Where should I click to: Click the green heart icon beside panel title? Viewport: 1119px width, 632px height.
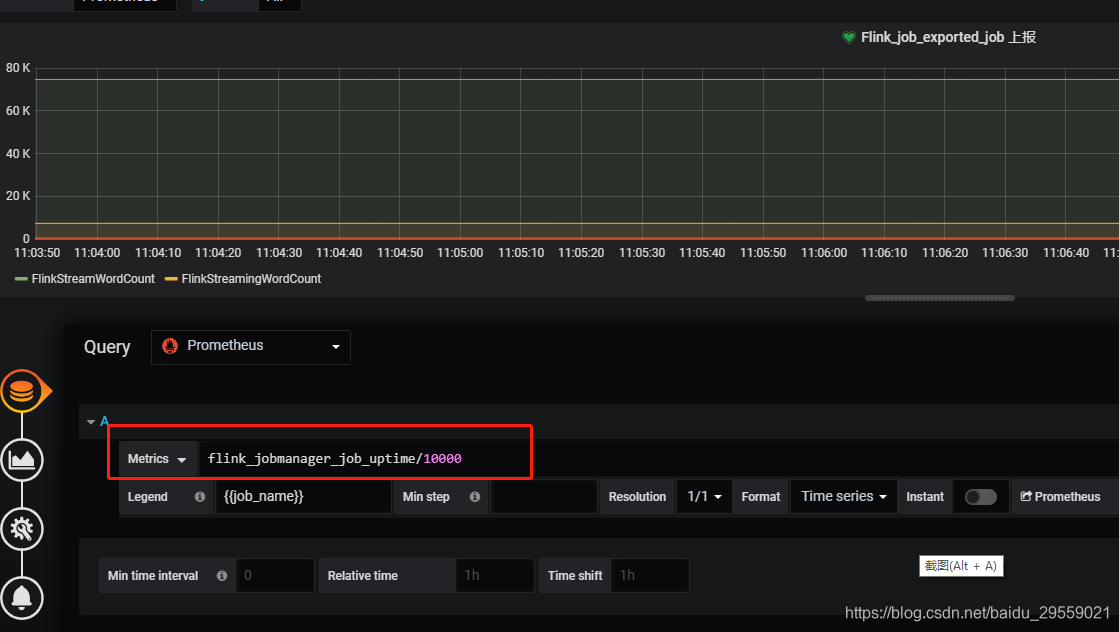849,37
